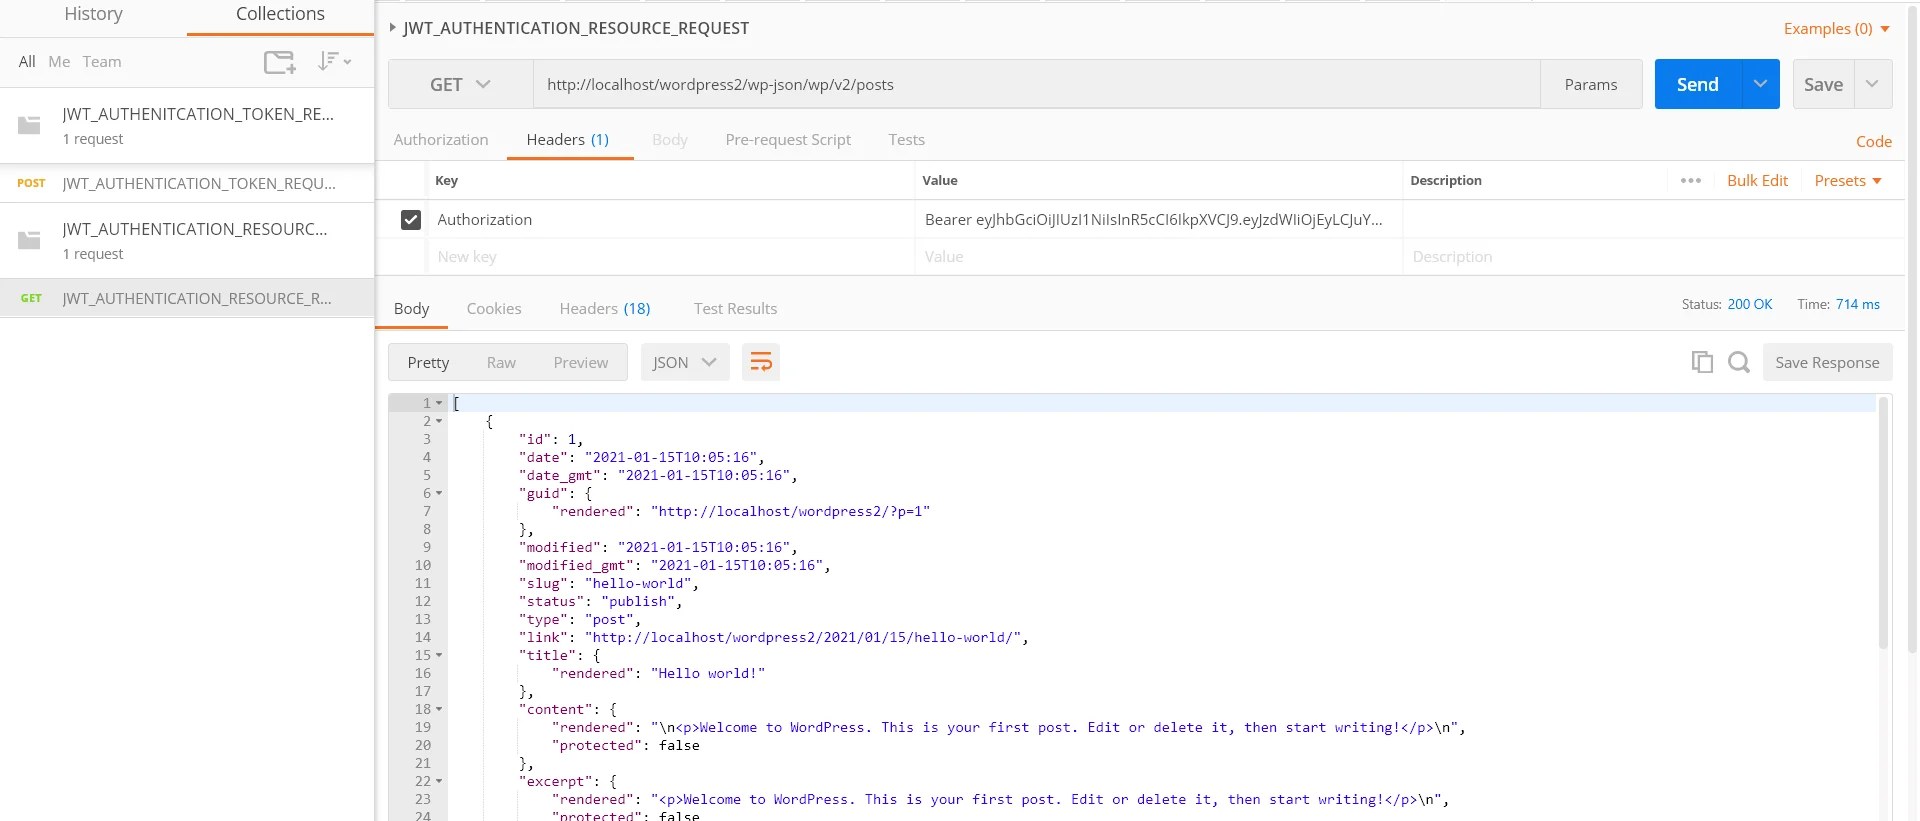Click the disabled Body request tab

coord(670,140)
